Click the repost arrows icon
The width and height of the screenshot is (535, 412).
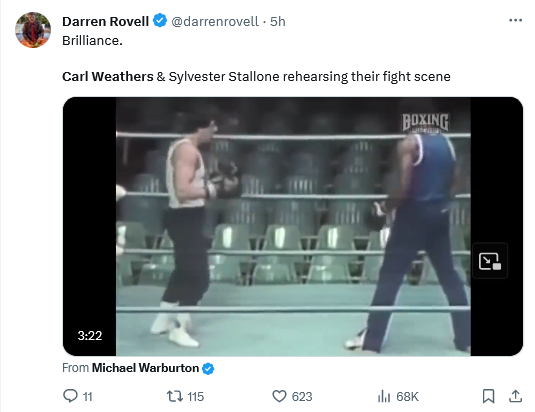click(x=175, y=396)
